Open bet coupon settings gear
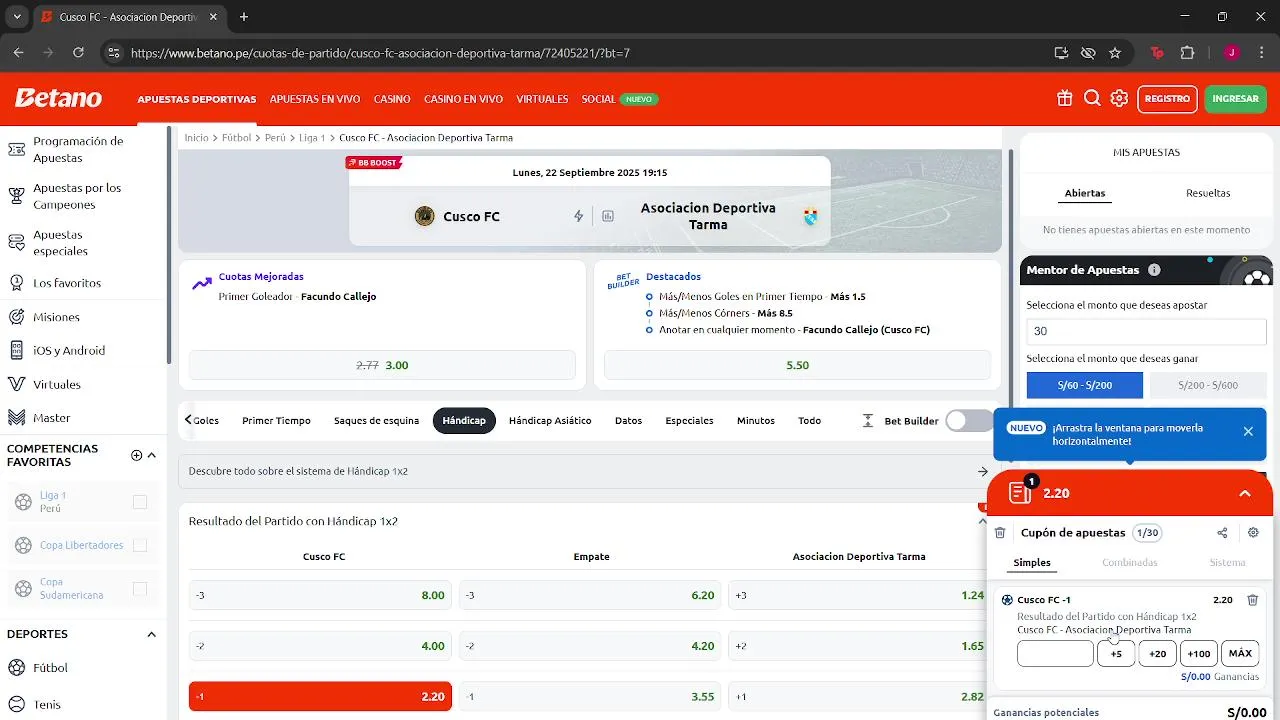This screenshot has height=720, width=1280. tap(1253, 533)
